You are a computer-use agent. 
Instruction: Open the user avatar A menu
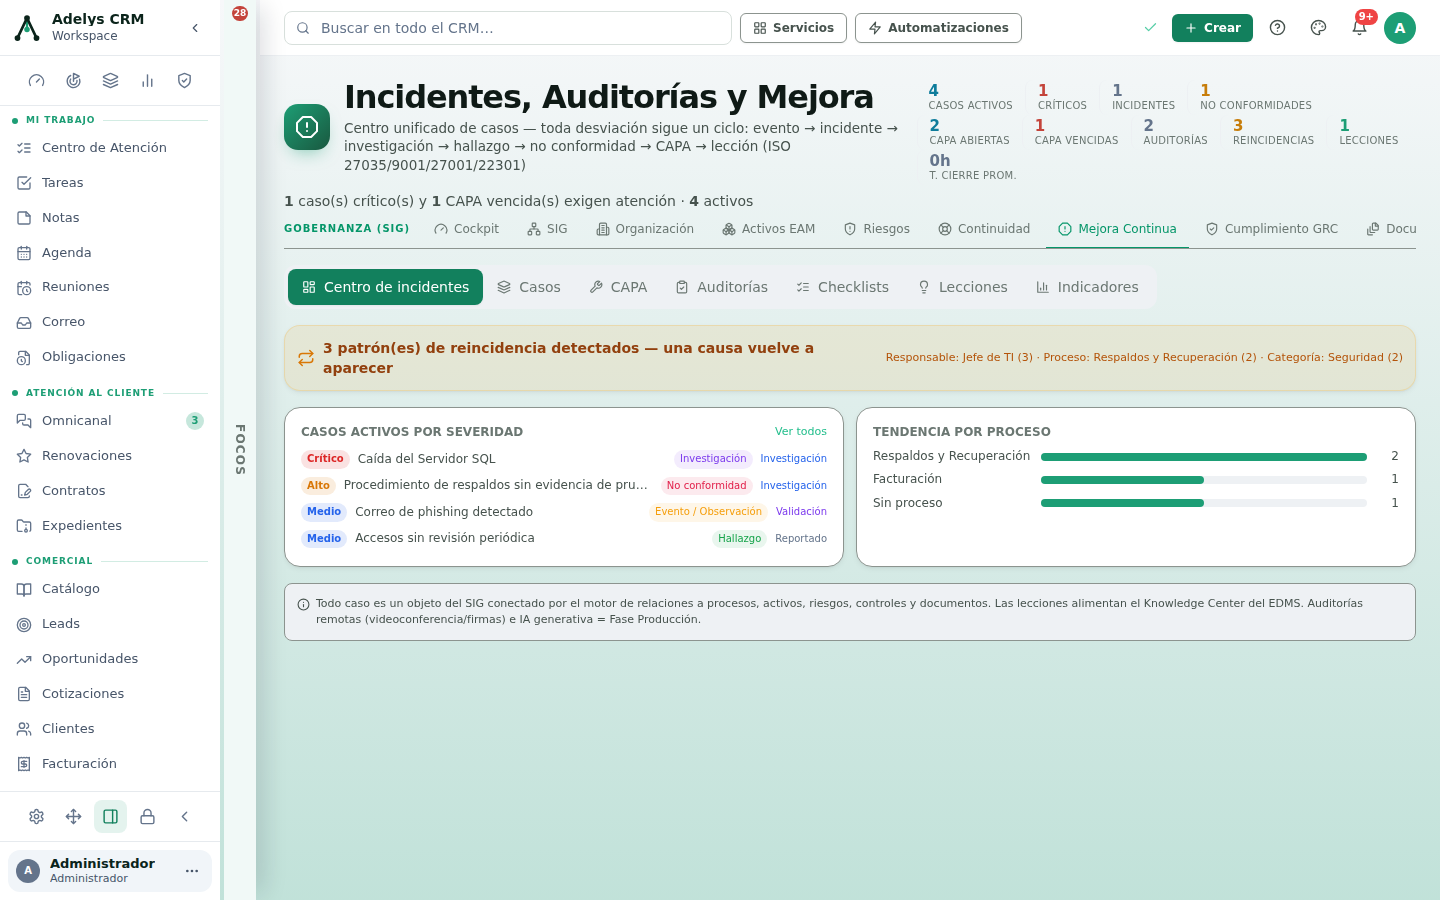pyautogui.click(x=1400, y=28)
